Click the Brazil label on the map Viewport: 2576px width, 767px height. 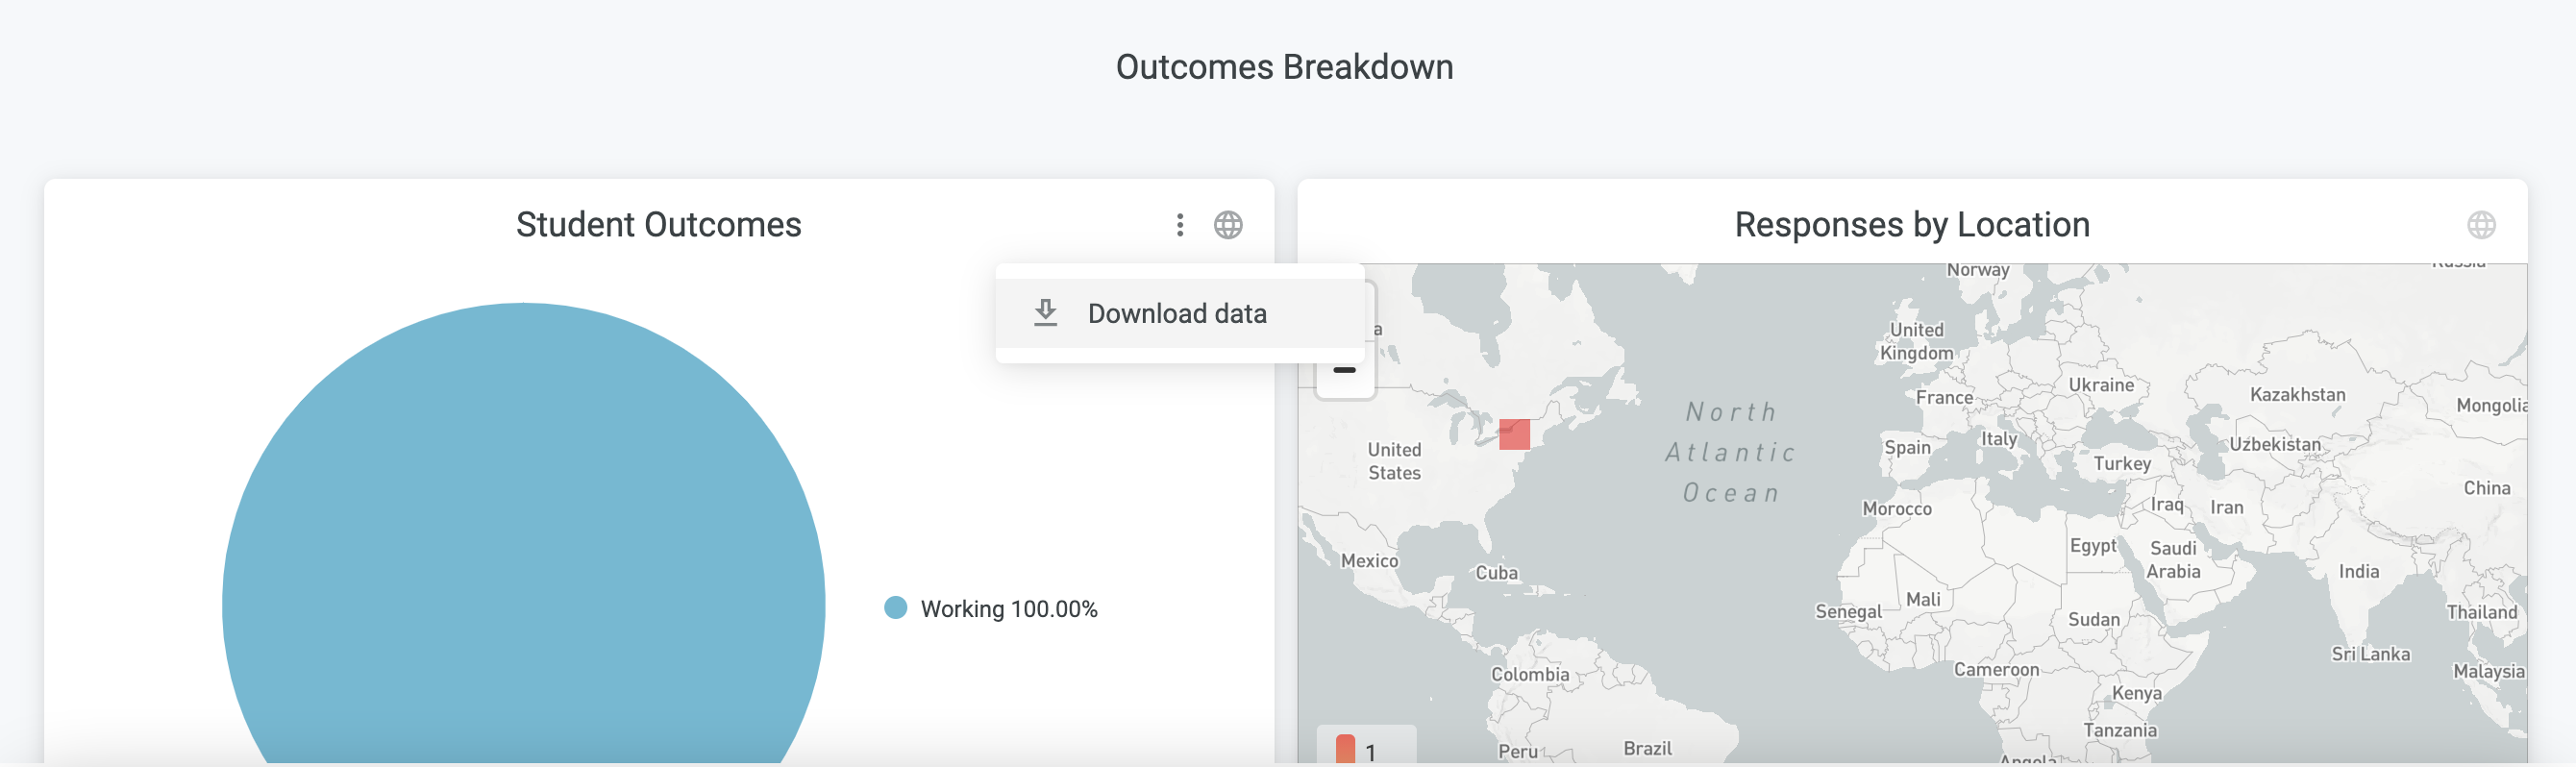(x=1647, y=748)
